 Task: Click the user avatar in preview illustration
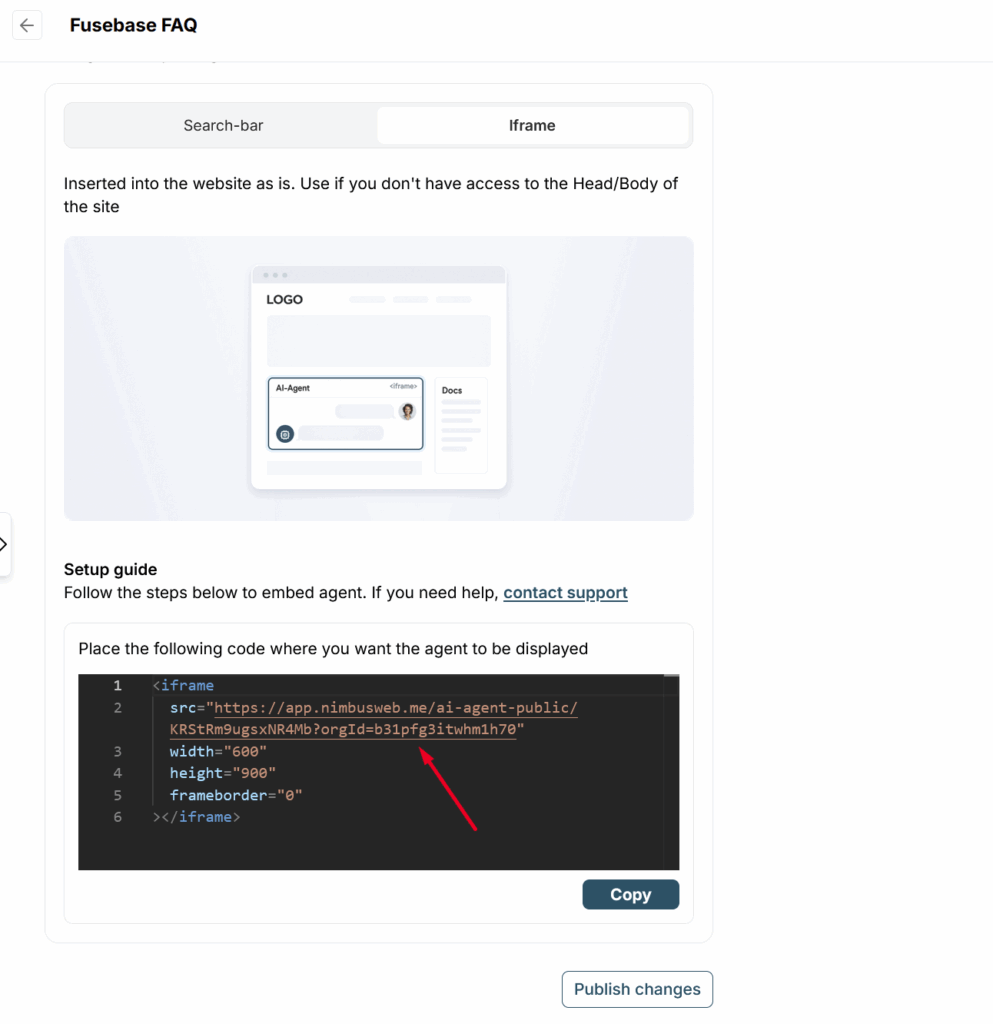[x=407, y=411]
